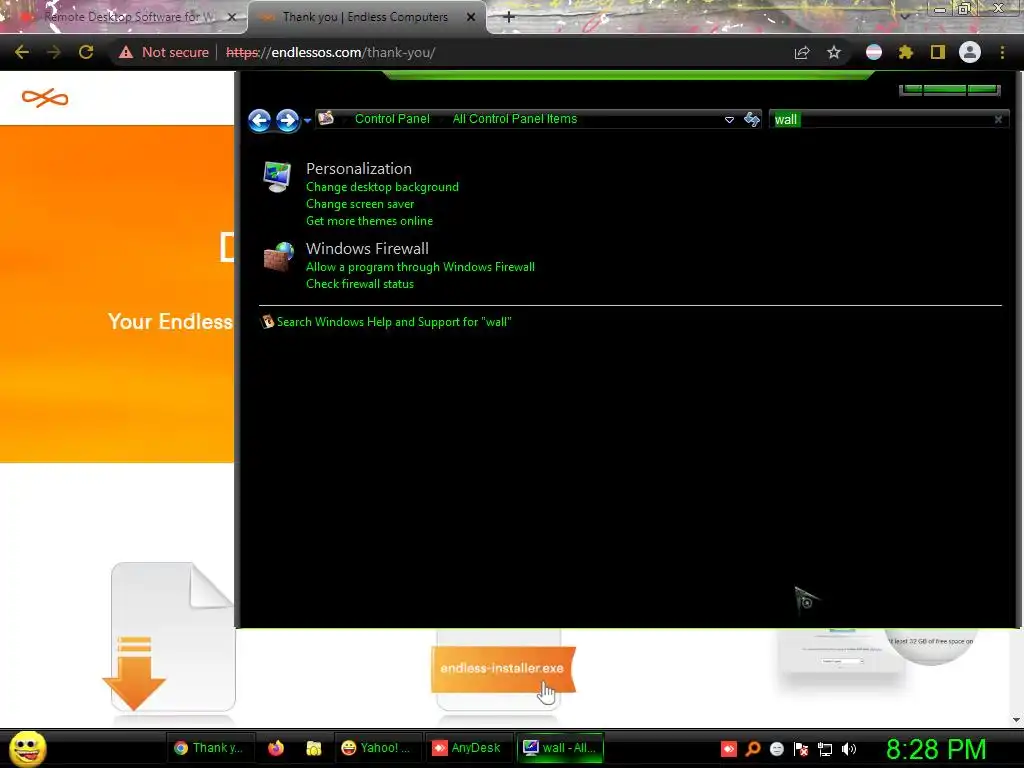1024x768 pixels.
Task: Close the Thank you tab
Action: [471, 17]
